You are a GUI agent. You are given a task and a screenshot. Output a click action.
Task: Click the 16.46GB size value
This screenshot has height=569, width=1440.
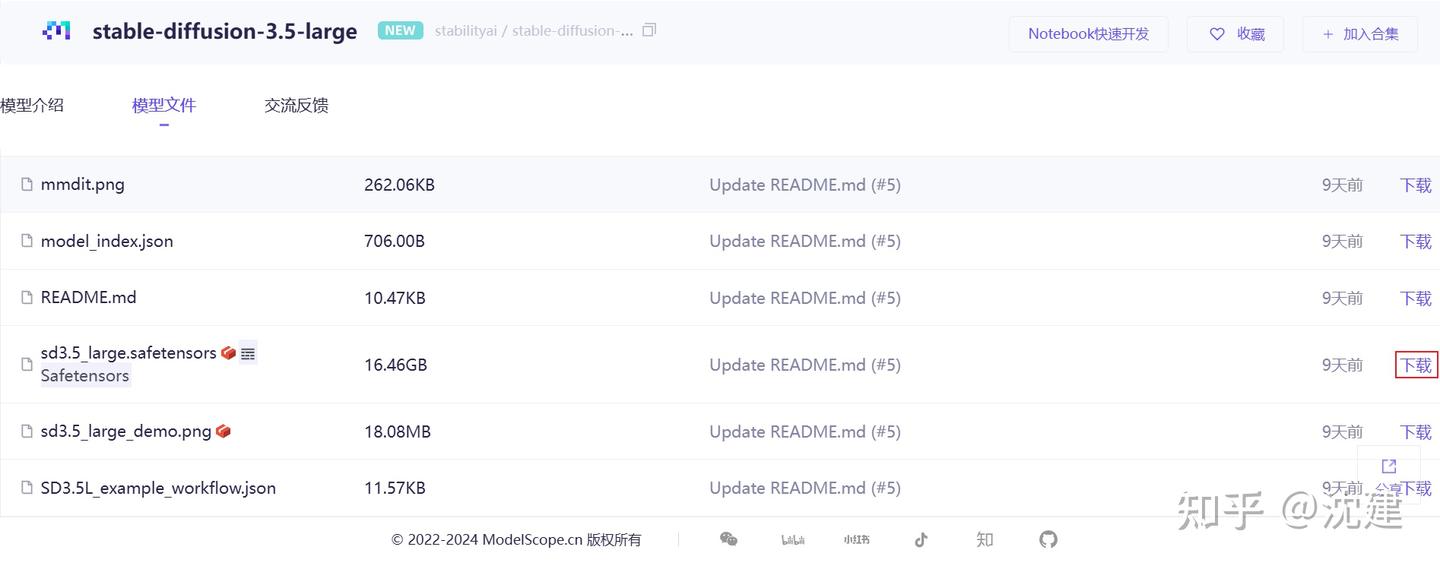point(396,365)
